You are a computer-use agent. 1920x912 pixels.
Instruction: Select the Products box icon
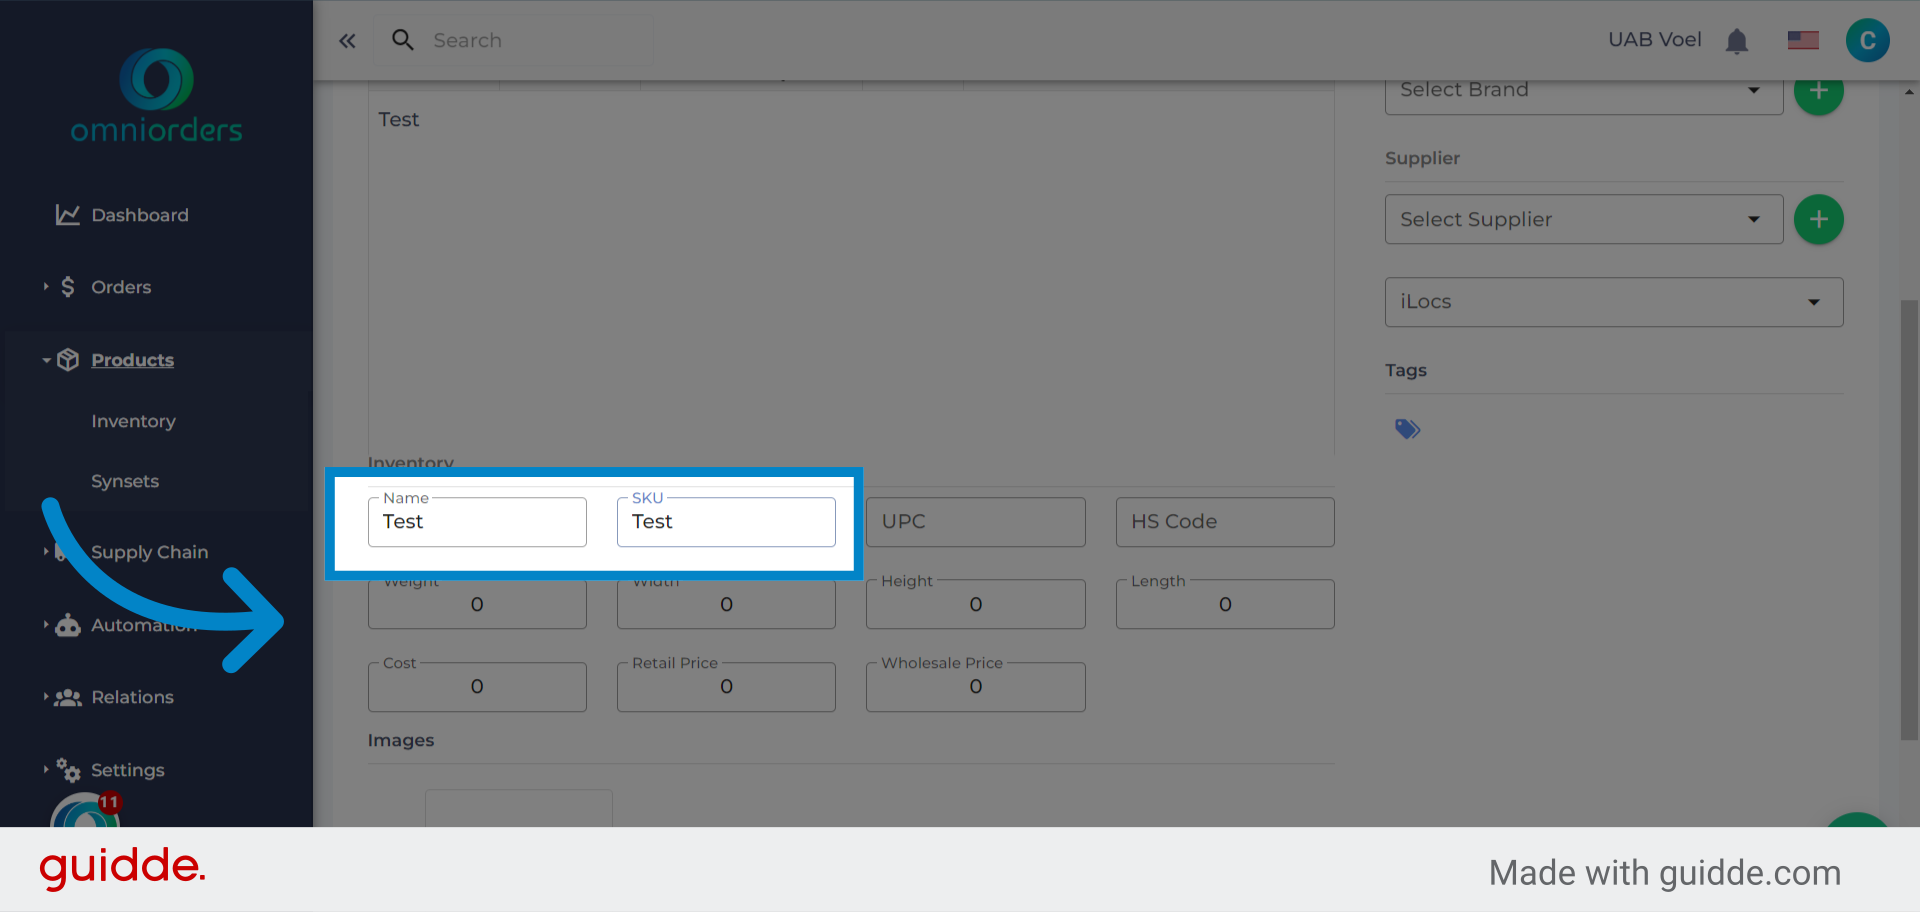pos(67,359)
